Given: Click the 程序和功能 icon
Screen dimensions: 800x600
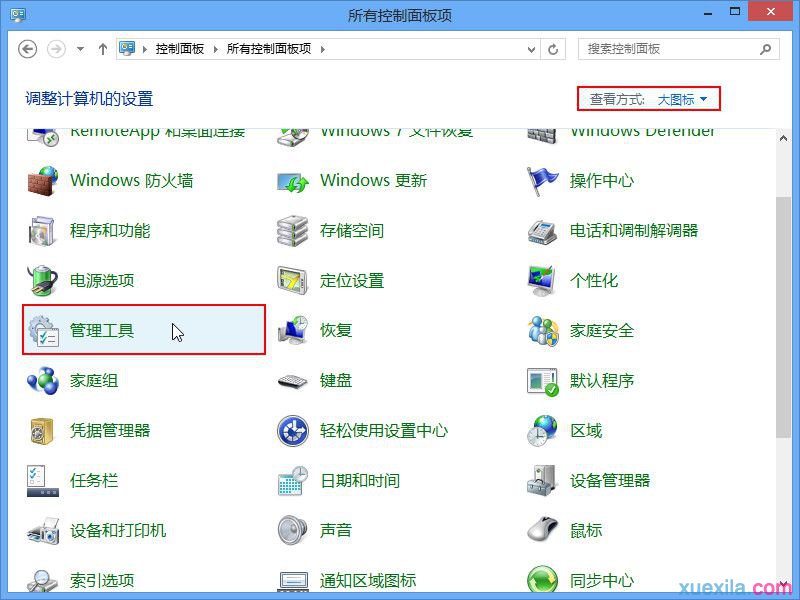Looking at the screenshot, I should click(42, 231).
